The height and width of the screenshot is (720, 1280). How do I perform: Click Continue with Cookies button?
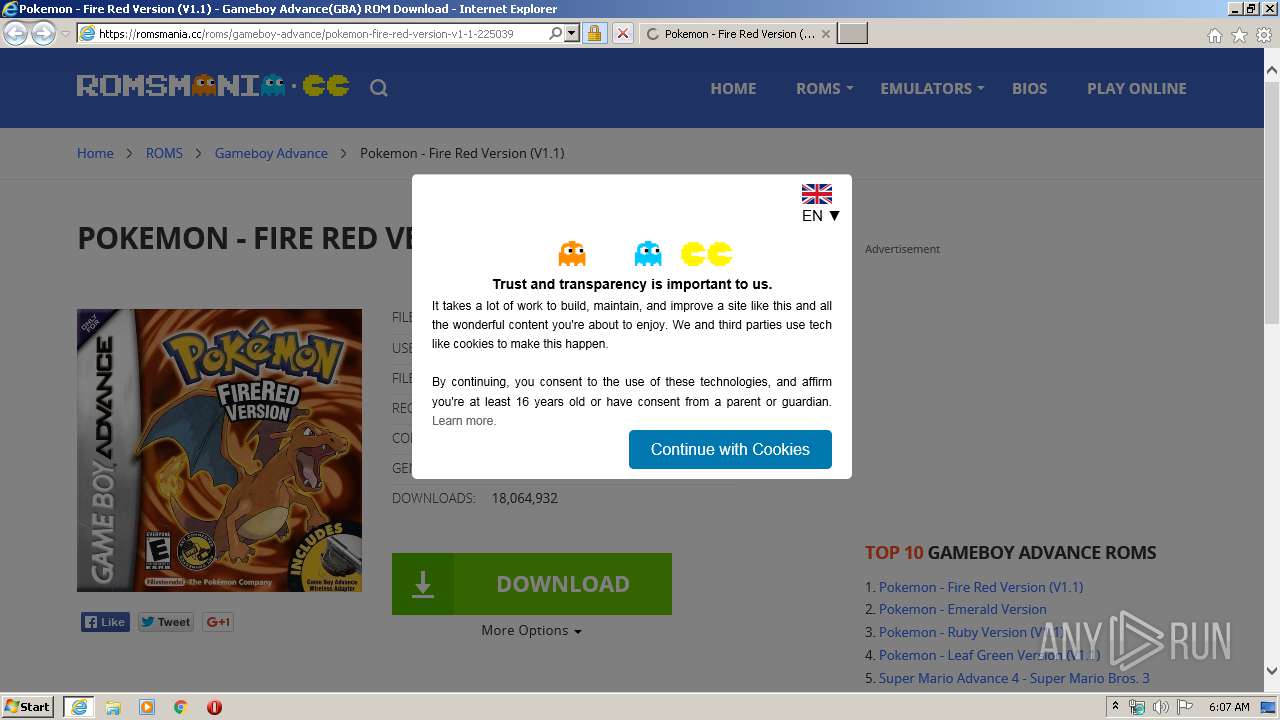pos(730,449)
